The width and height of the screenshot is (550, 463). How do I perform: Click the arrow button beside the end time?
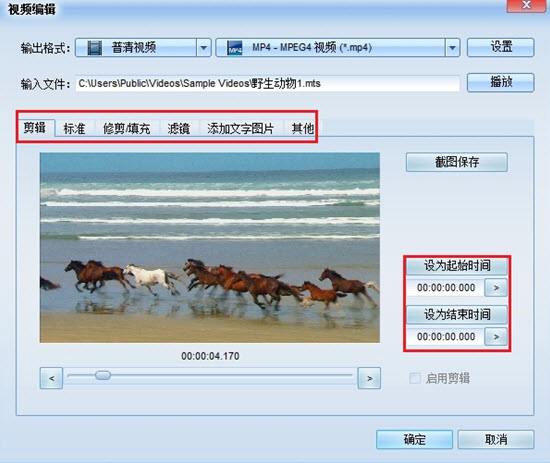pos(496,337)
